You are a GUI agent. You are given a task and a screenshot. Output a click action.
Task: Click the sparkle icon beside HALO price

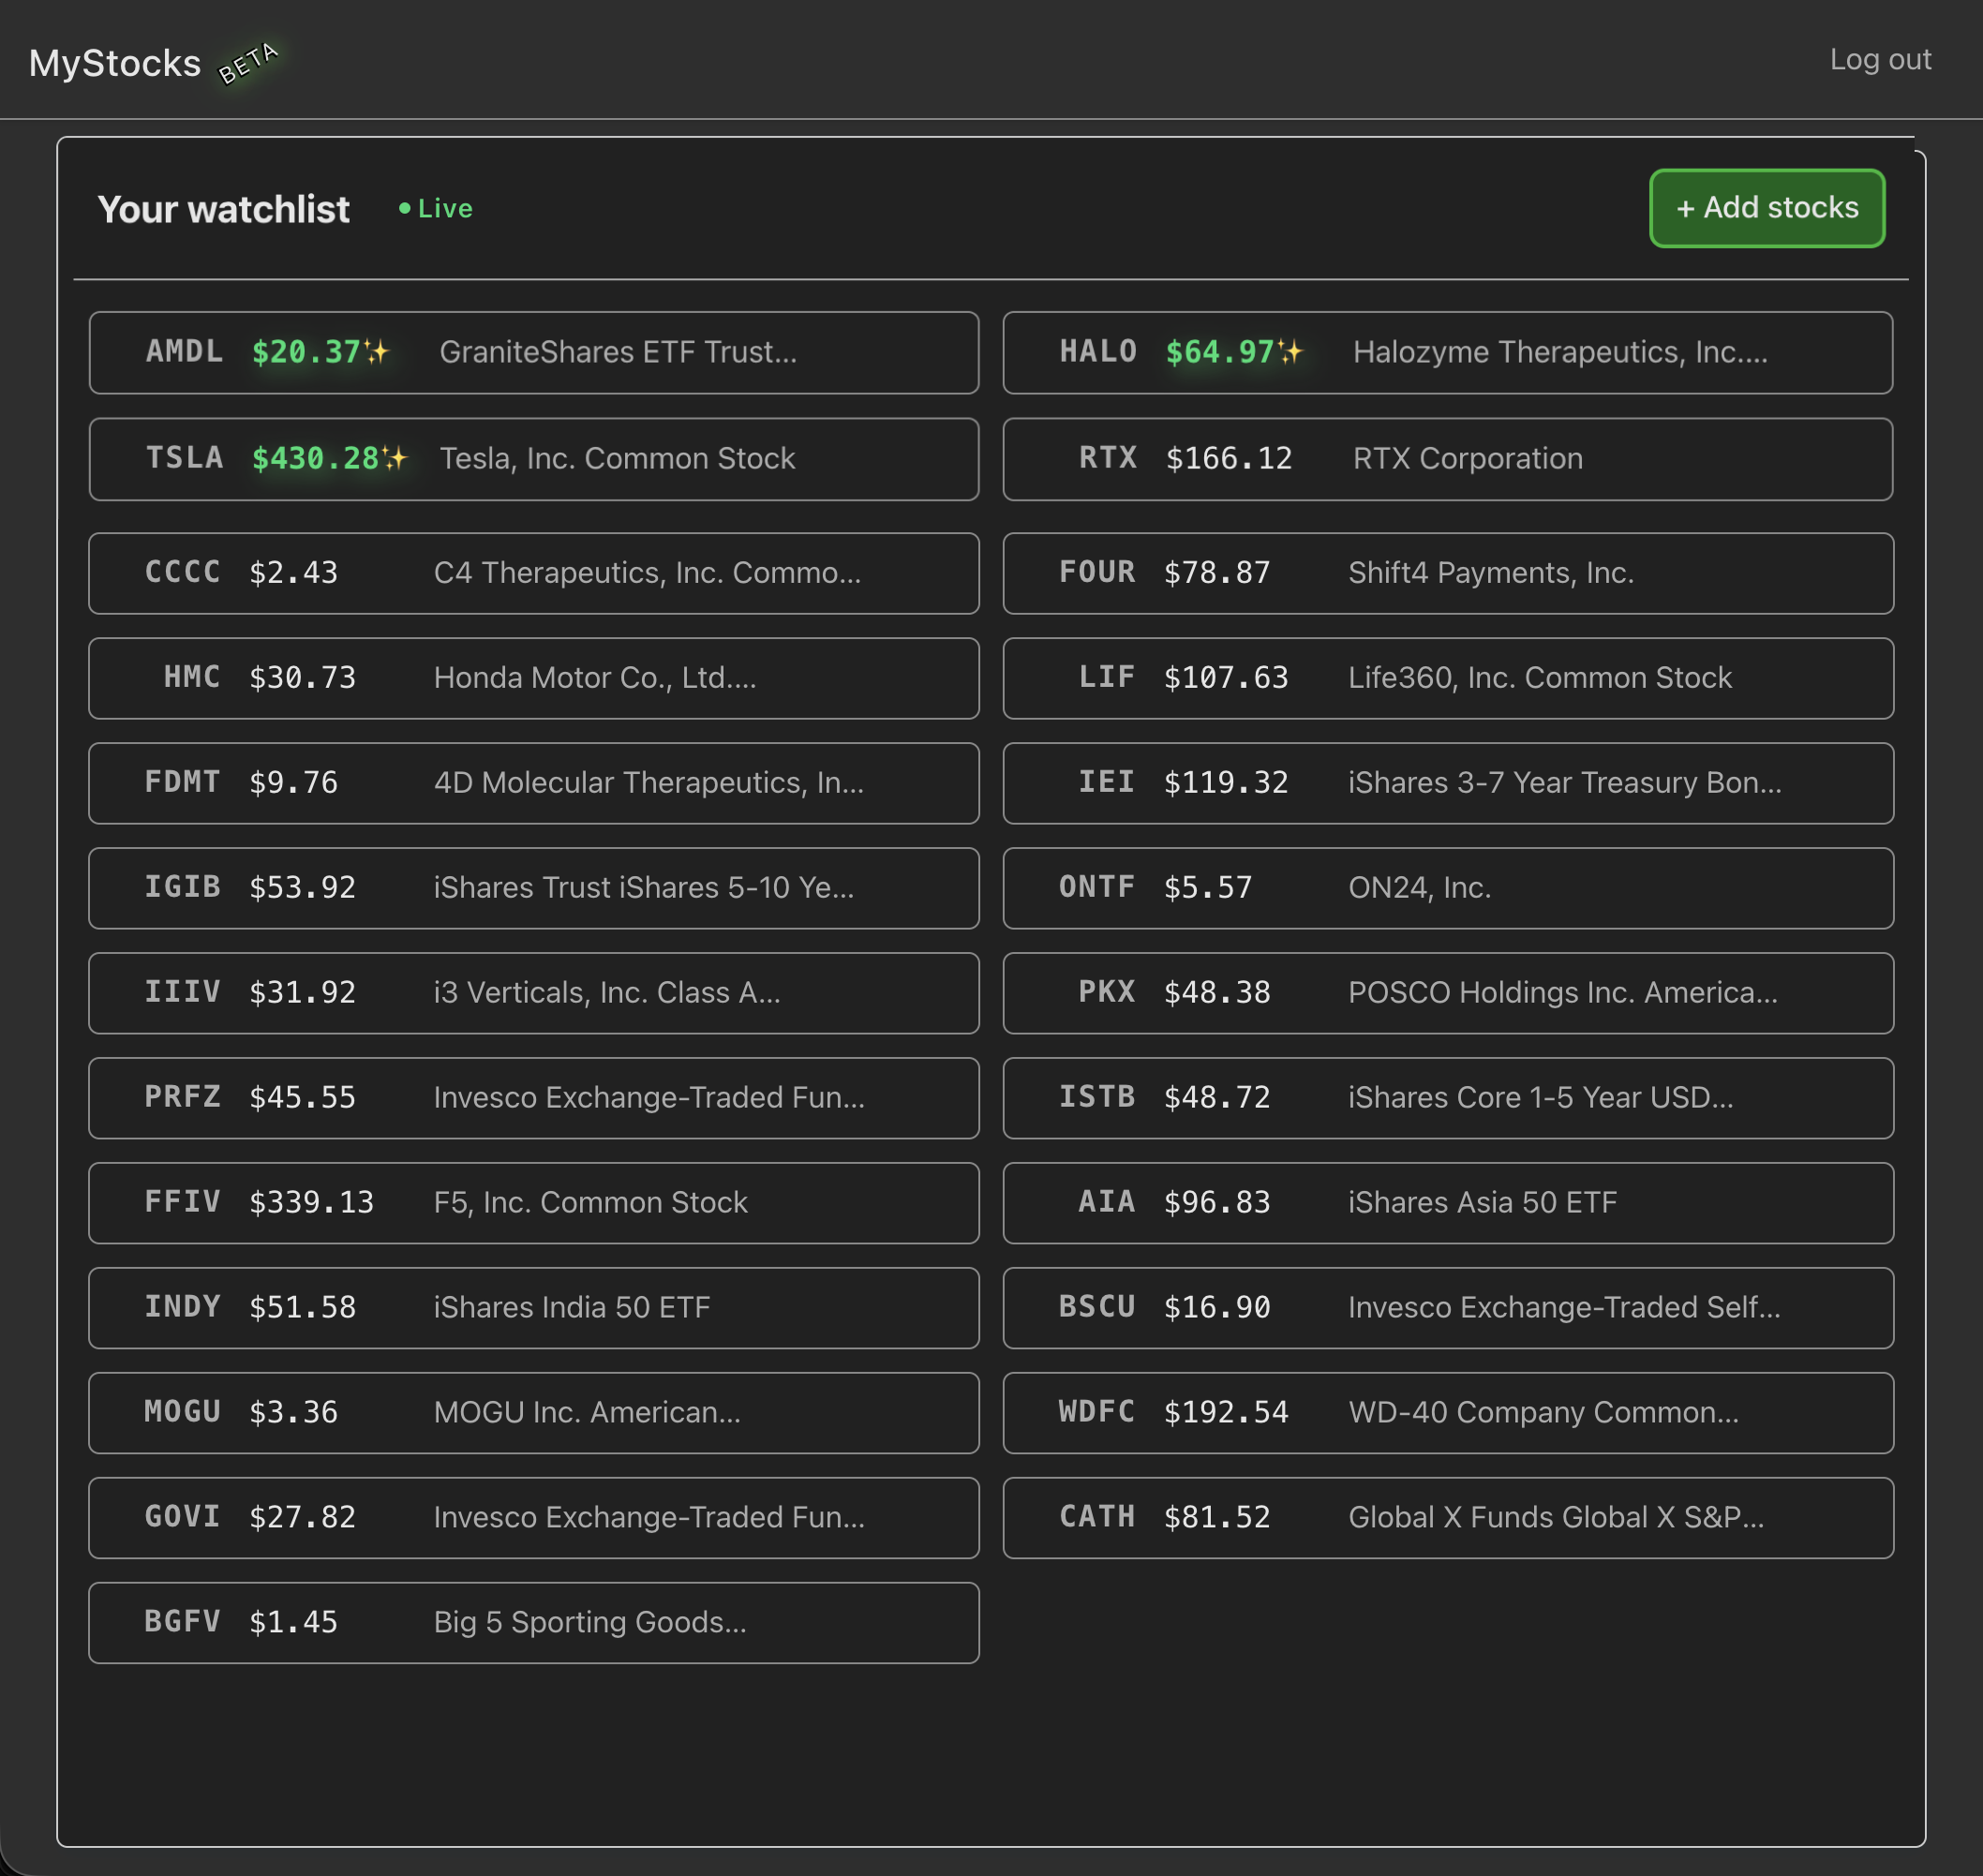coord(1291,352)
